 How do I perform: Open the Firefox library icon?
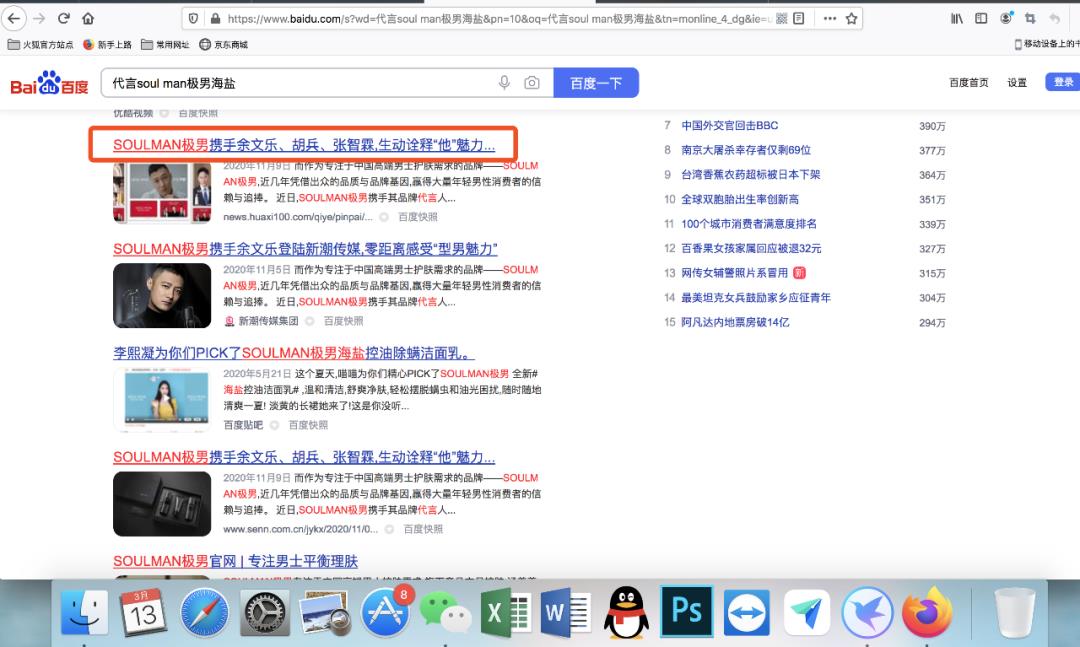[x=957, y=18]
